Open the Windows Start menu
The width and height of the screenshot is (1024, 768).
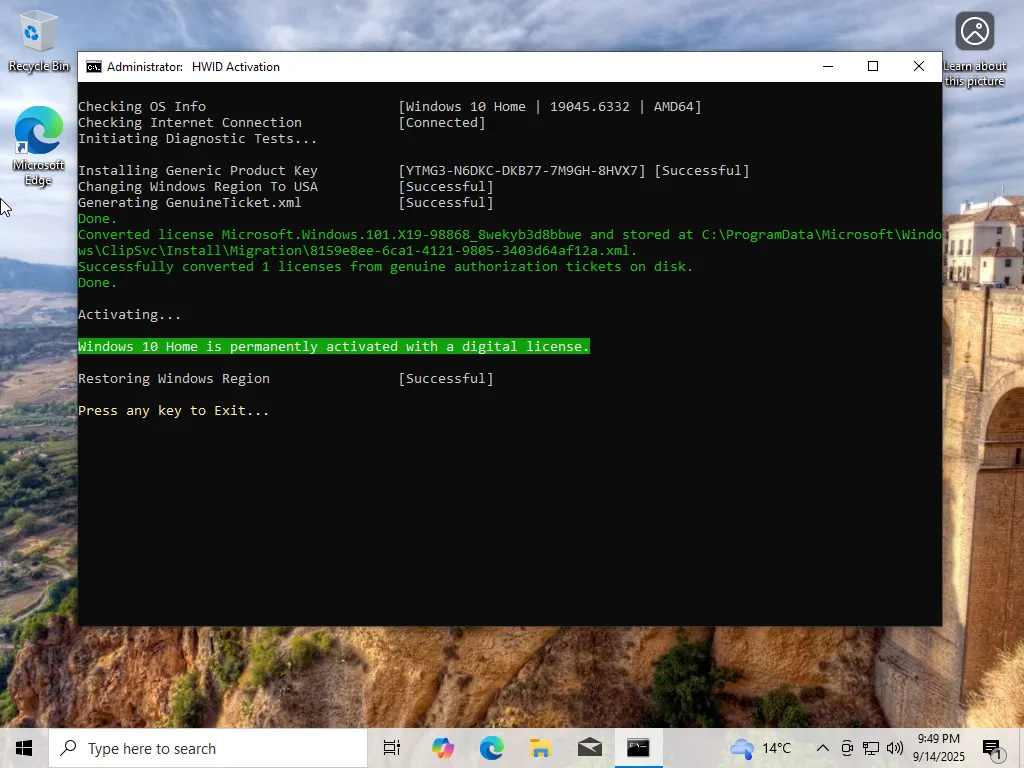24,748
